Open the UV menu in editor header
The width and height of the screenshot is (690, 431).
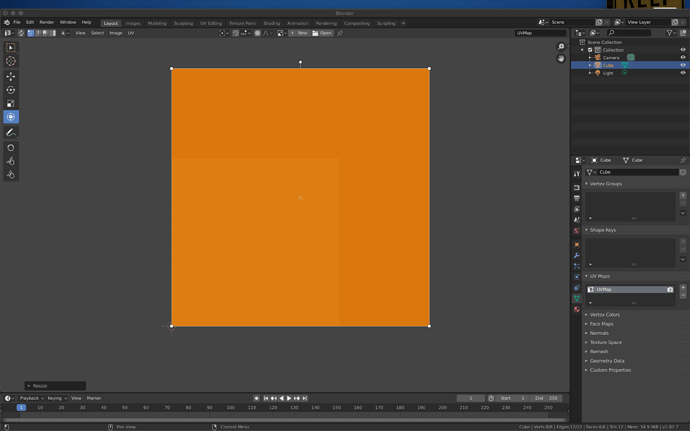coord(131,33)
